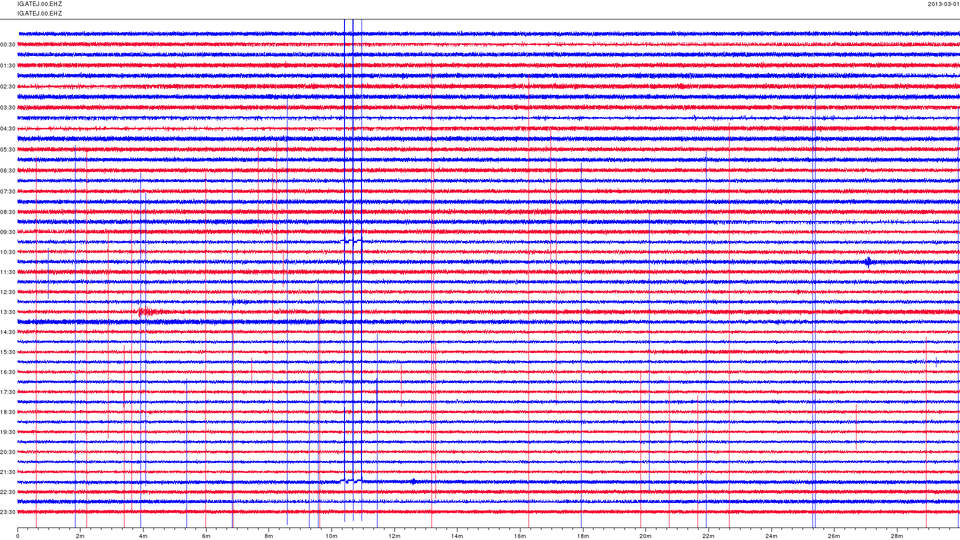The width and height of the screenshot is (960, 540).
Task: Click the 2013-03-01 date label
Action: coord(943,4)
